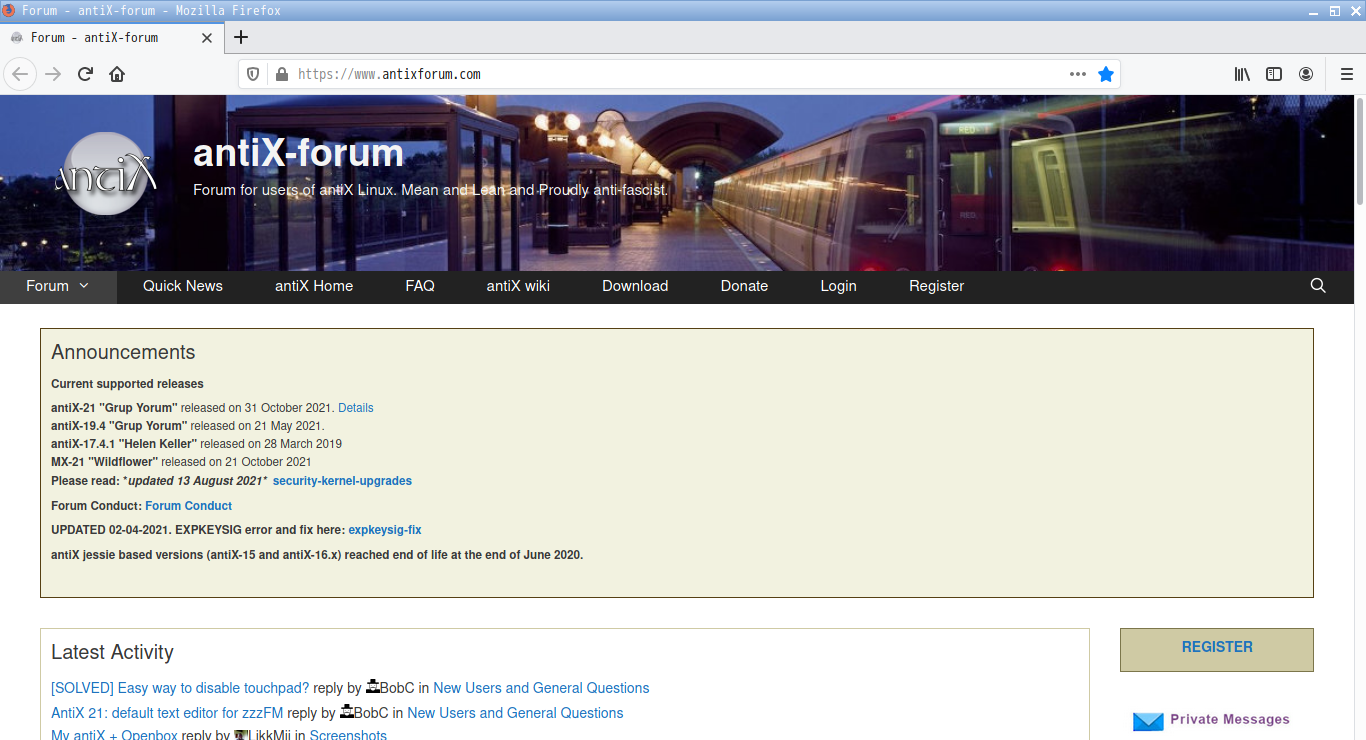Viewport: 1366px width, 740px height.
Task: Open the Donate menu item
Action: pyautogui.click(x=745, y=286)
